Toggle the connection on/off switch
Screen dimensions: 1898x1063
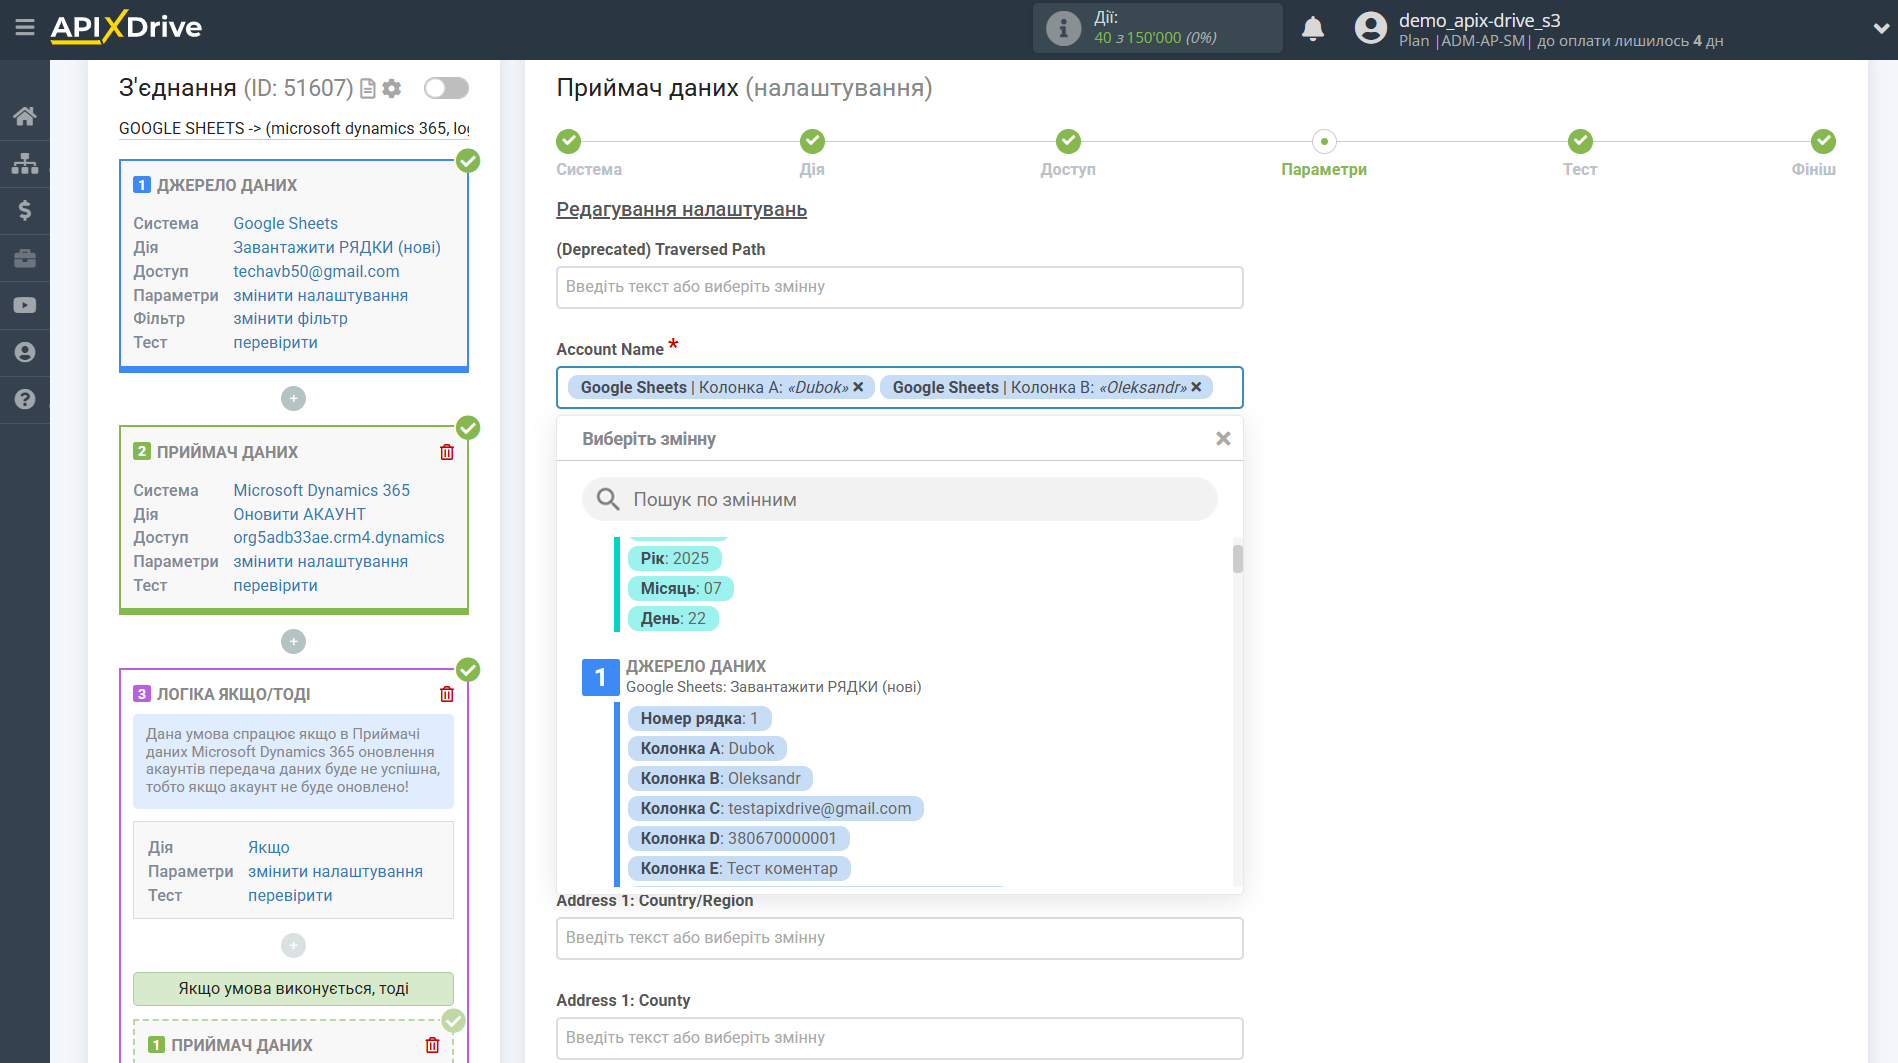pyautogui.click(x=446, y=88)
